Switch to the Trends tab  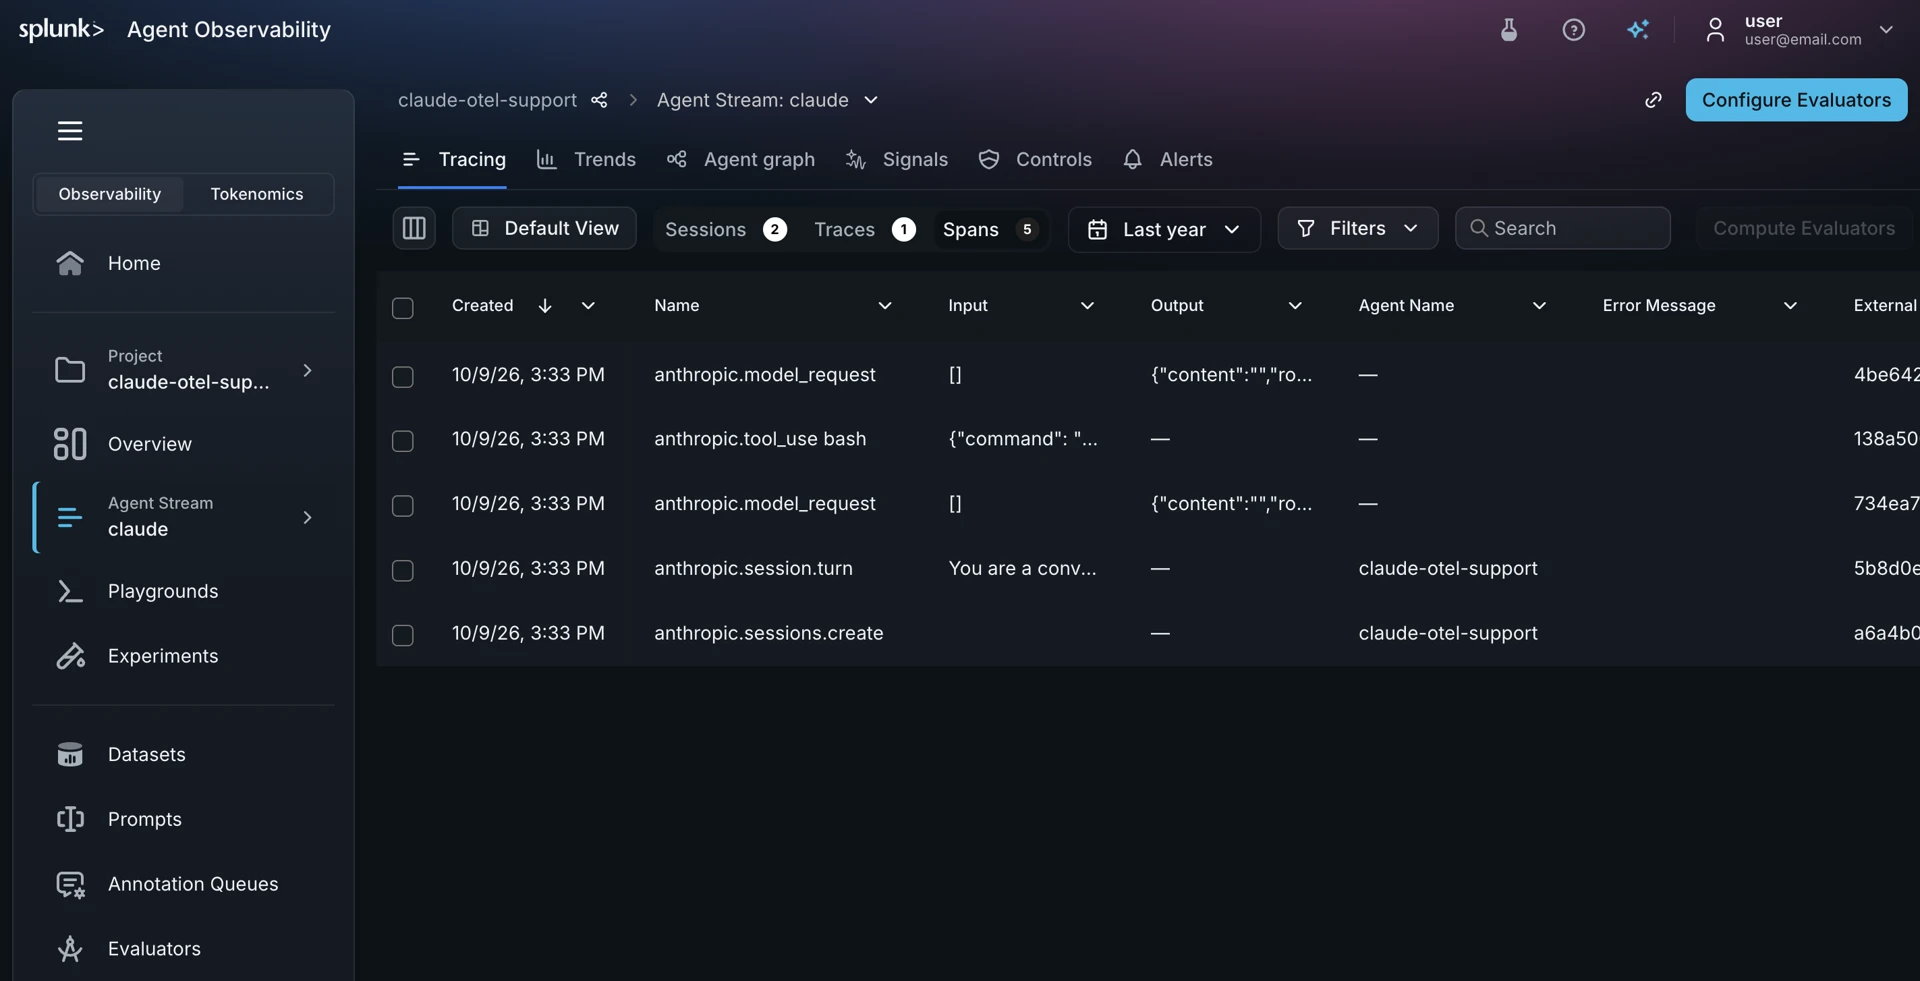click(587, 160)
